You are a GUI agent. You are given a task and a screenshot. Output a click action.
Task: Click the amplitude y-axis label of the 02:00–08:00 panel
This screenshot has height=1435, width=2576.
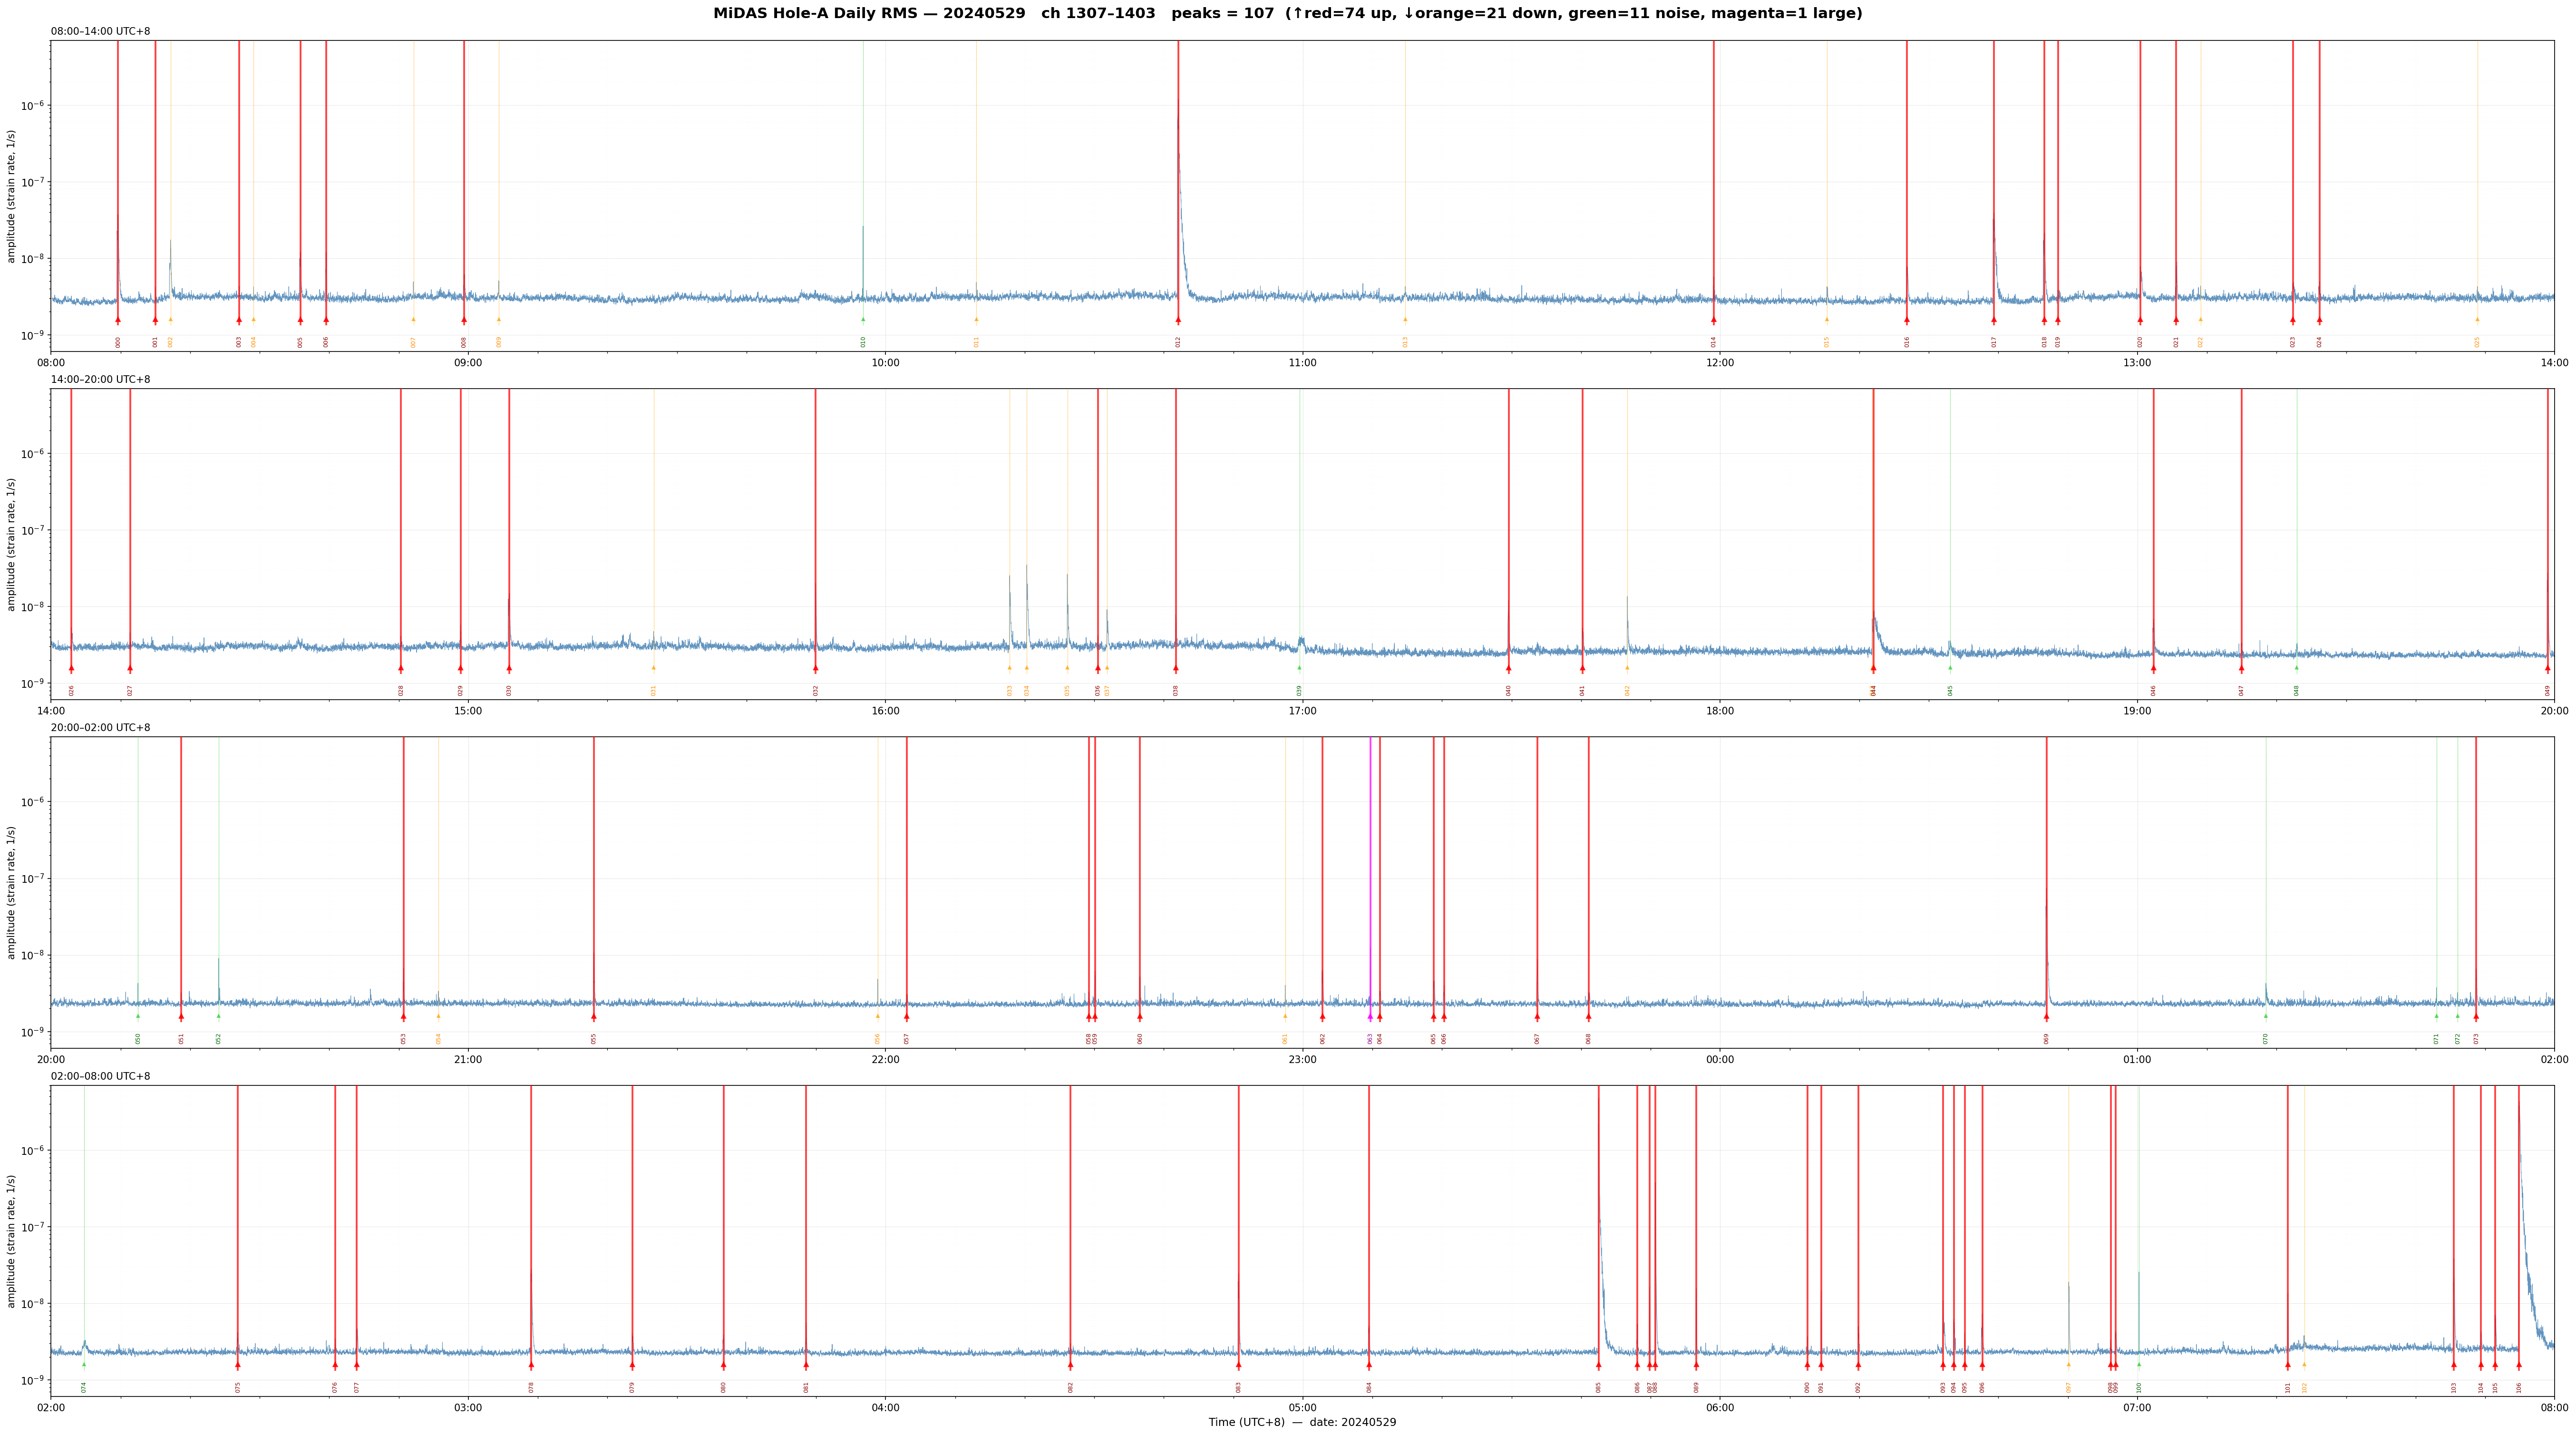pyautogui.click(x=12, y=1241)
